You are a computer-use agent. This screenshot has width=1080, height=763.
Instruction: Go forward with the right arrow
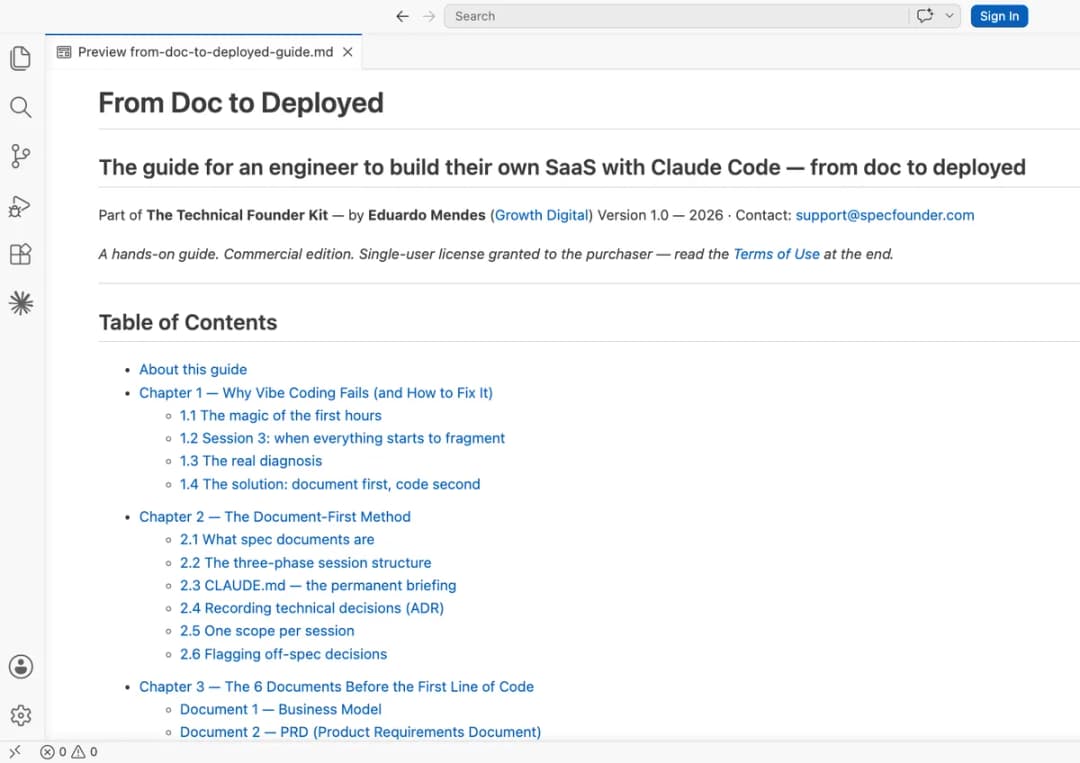[x=429, y=17]
